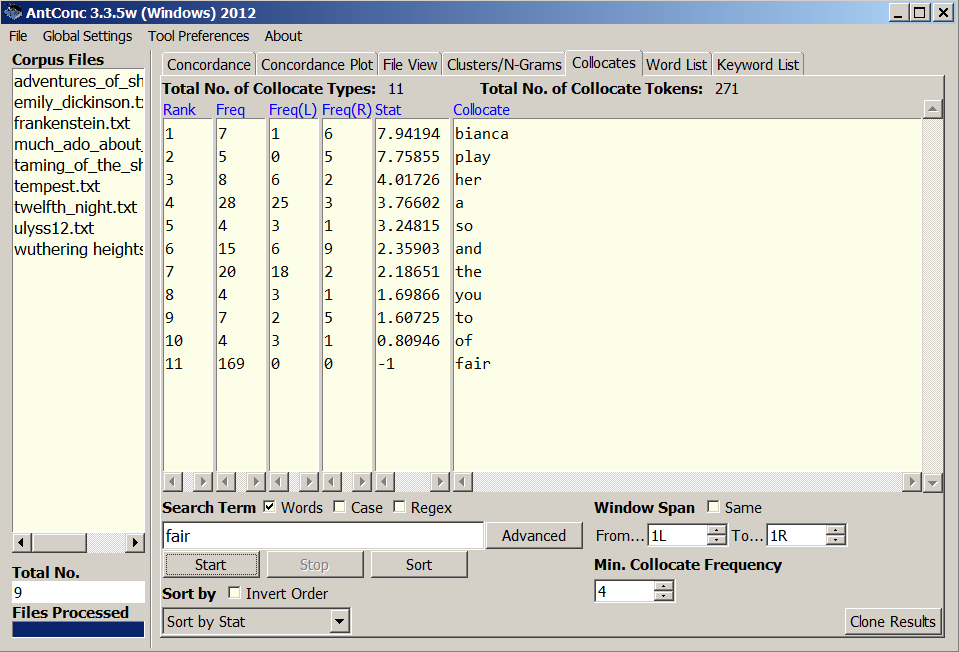Enable the Case checkbox

pyautogui.click(x=340, y=507)
